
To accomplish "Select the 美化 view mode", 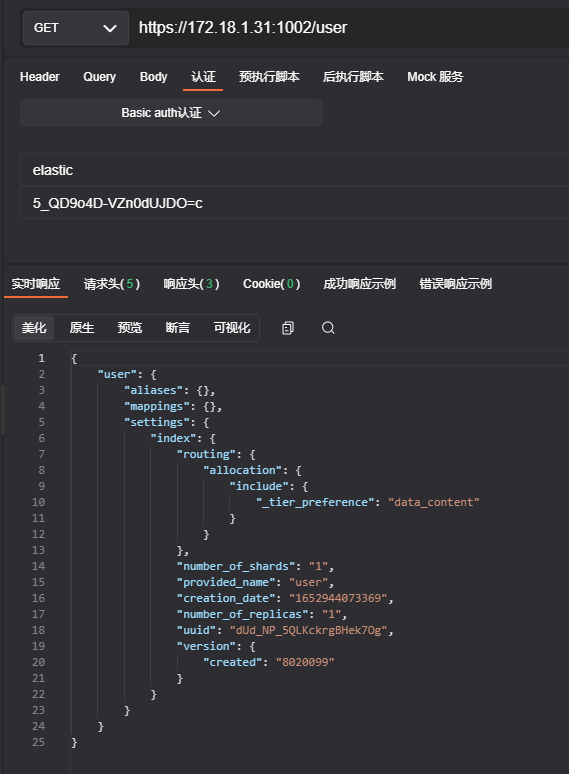I will pyautogui.click(x=34, y=328).
